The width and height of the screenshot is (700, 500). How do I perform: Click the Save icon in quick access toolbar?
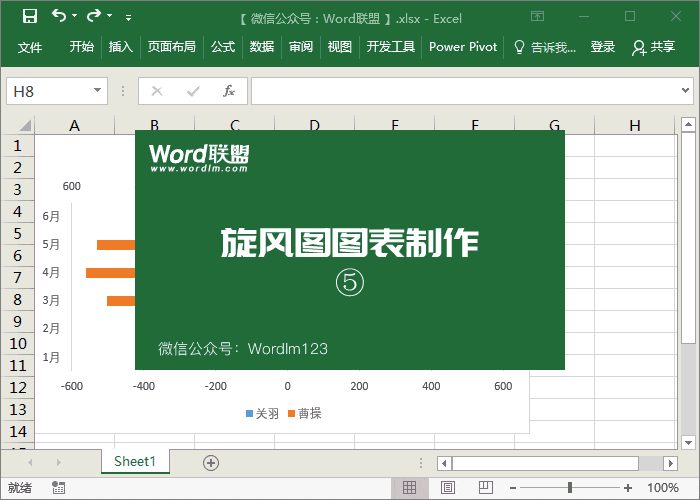click(29, 17)
